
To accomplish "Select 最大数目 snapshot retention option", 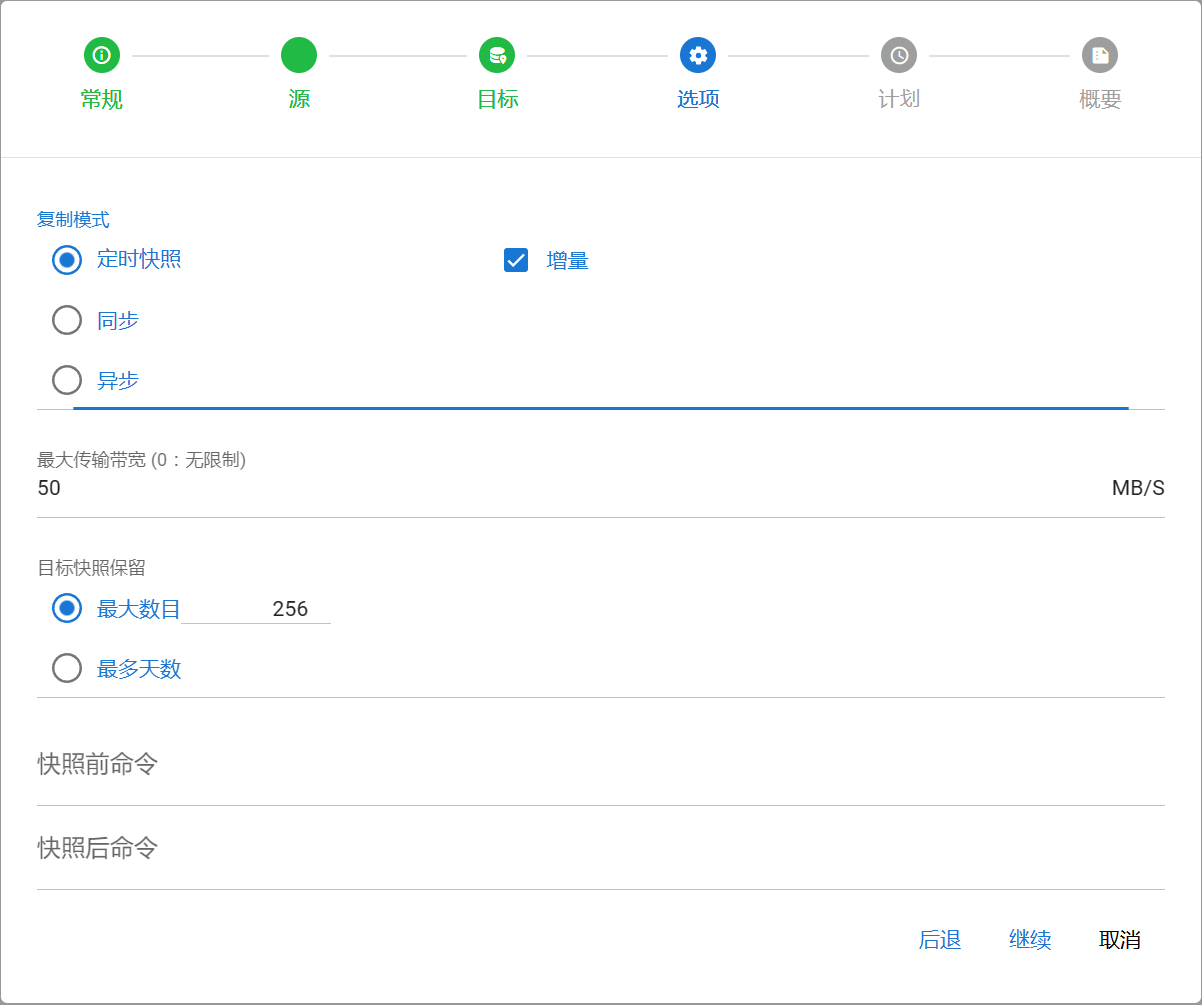I will 67,608.
